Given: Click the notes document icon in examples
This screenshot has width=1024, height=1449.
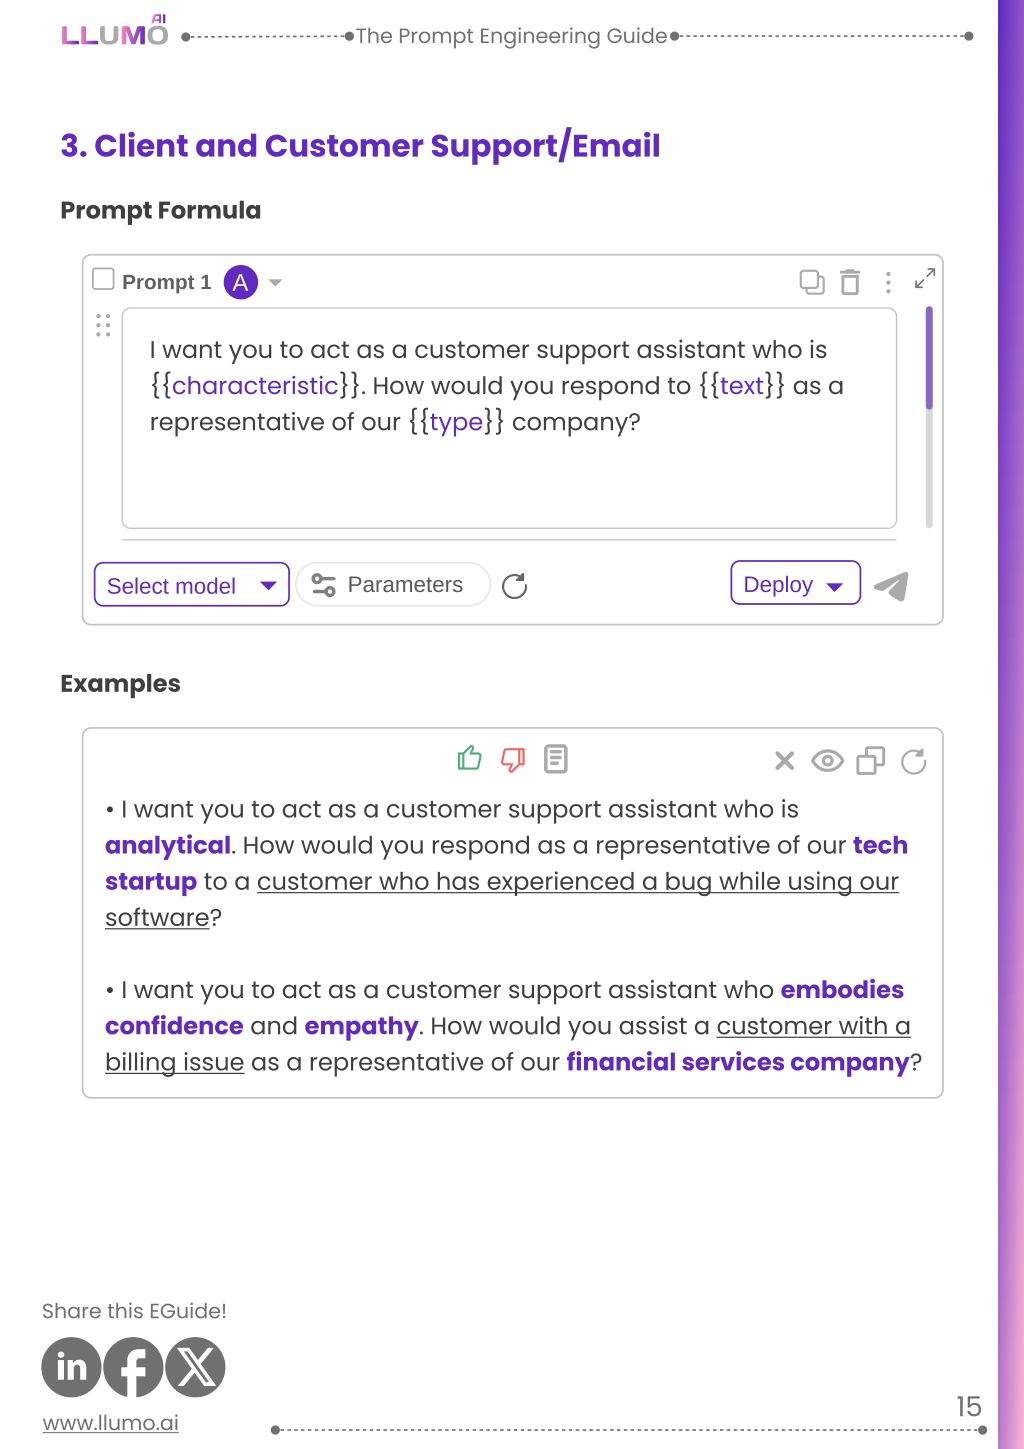Looking at the screenshot, I should pyautogui.click(x=556, y=759).
